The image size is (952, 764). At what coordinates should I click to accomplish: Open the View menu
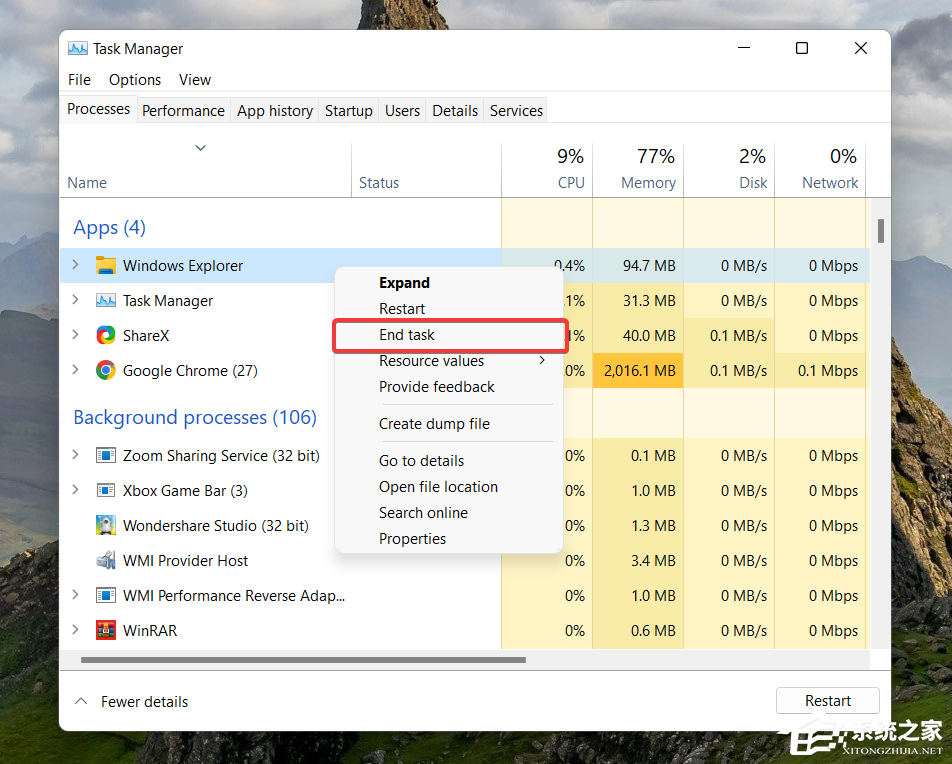(x=195, y=80)
